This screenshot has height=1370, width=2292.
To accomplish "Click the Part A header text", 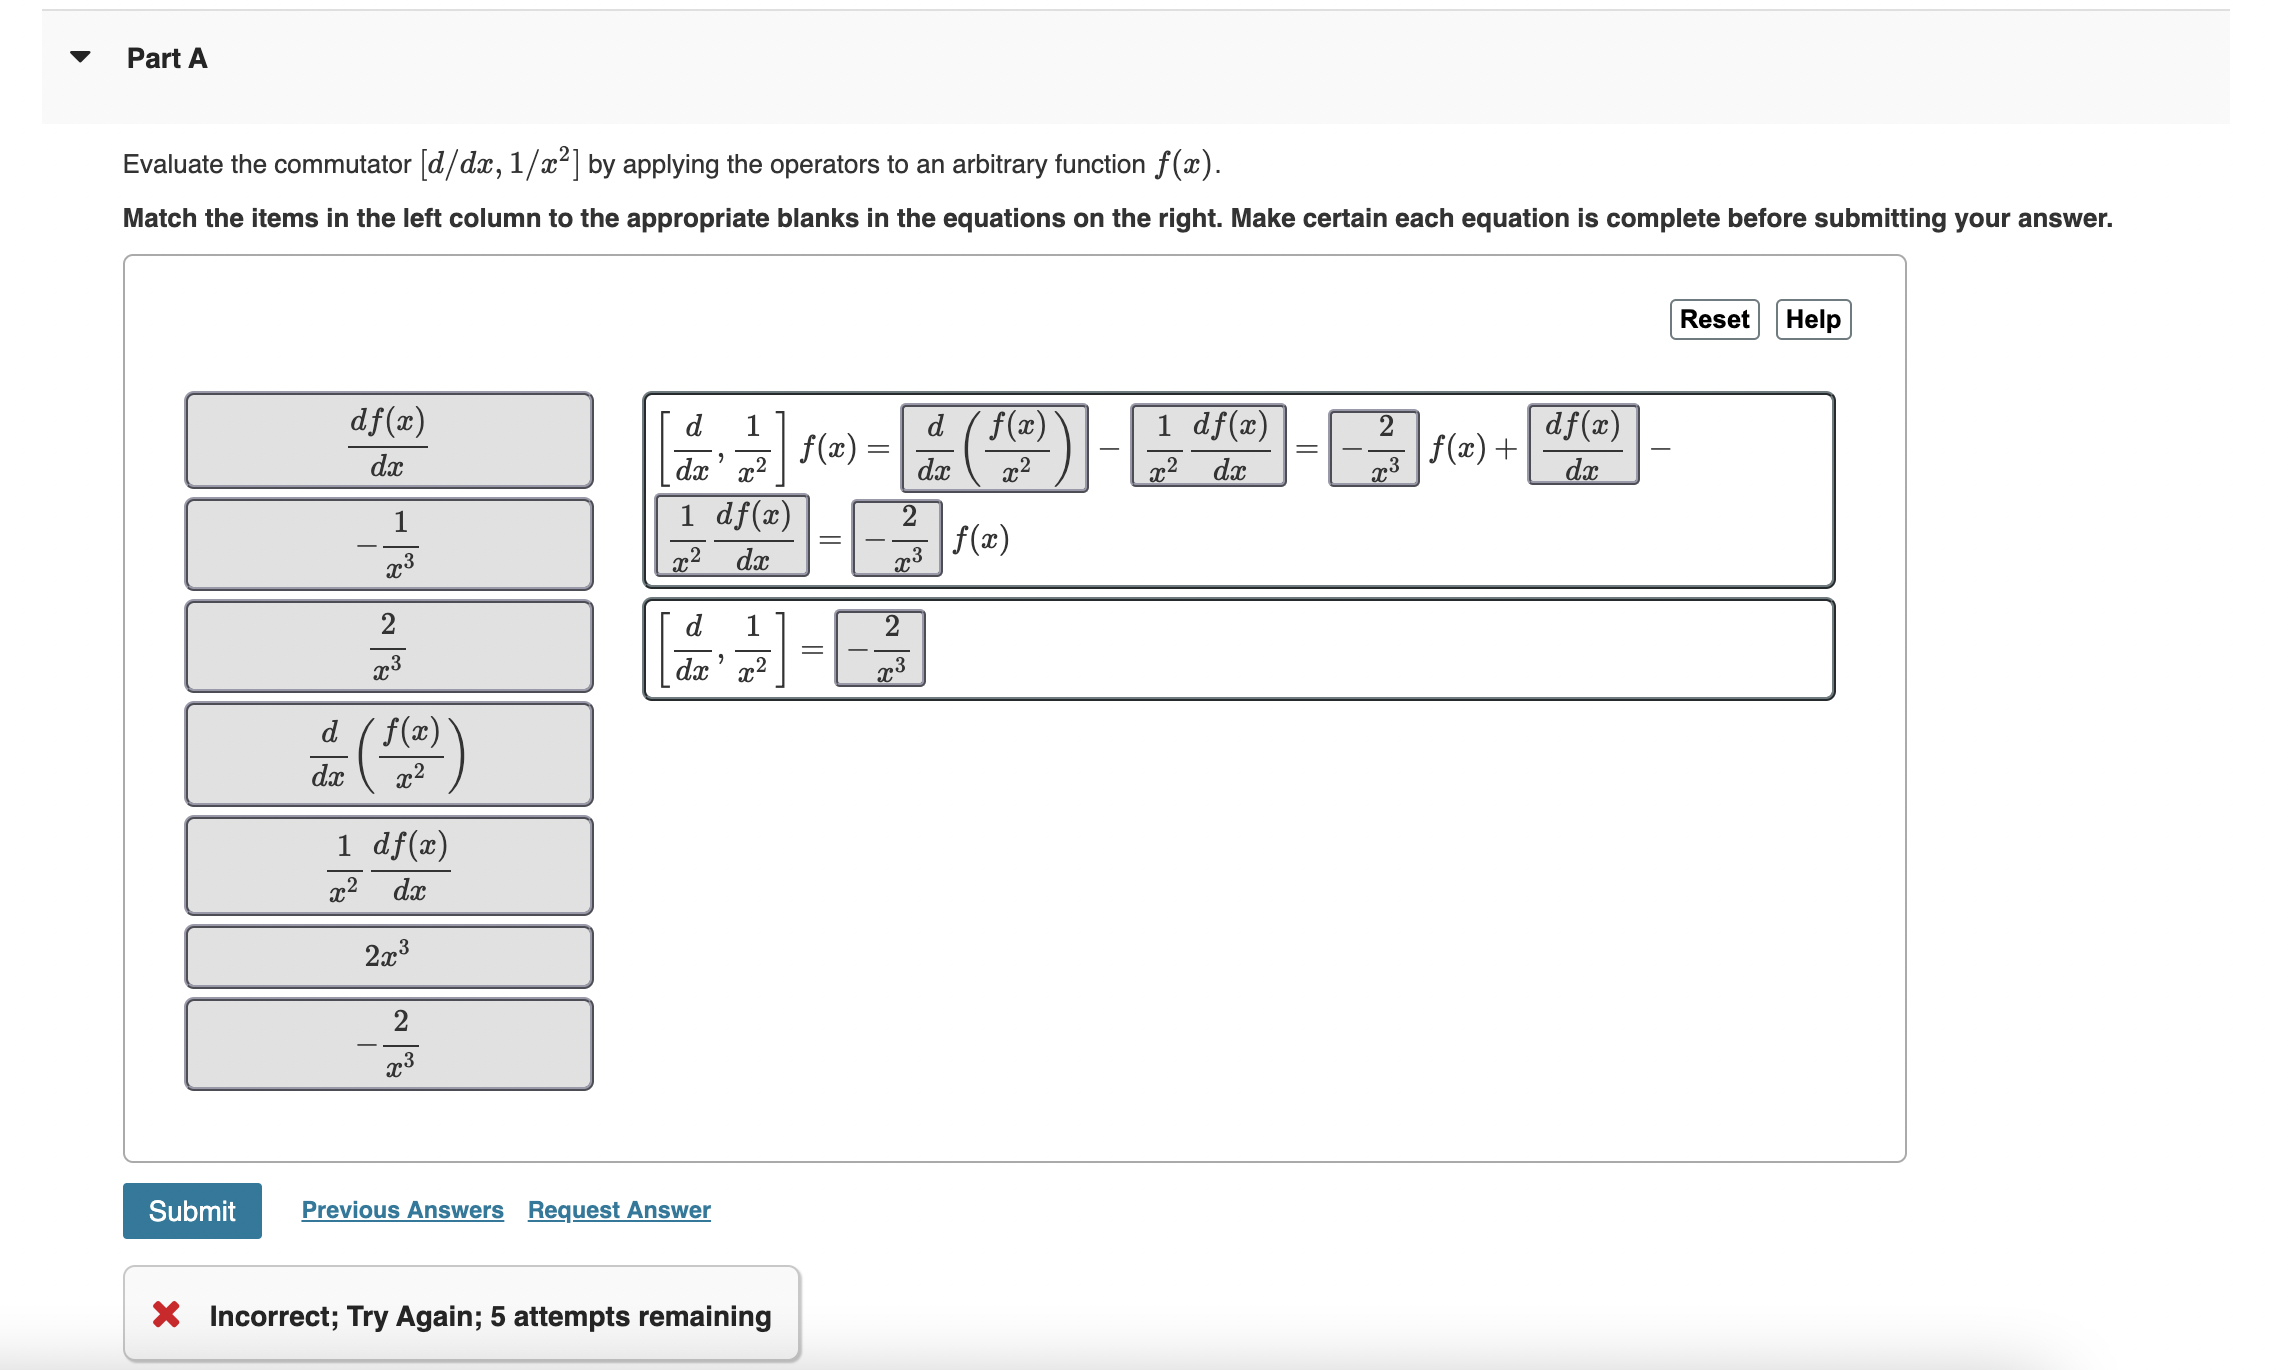I will pos(166,57).
